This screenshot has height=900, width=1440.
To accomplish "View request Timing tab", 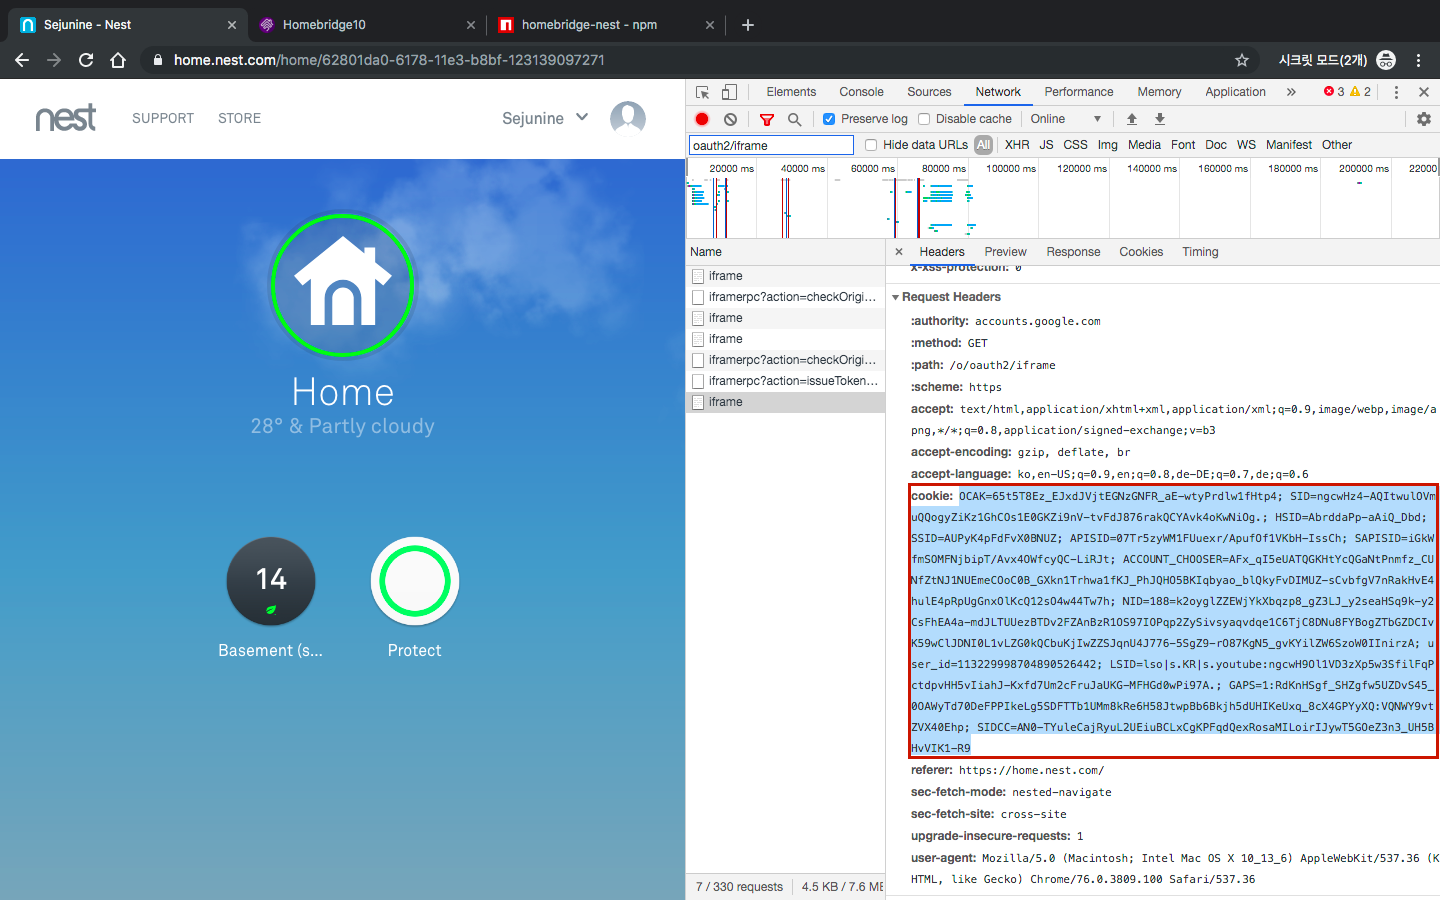I will pyautogui.click(x=1200, y=252).
